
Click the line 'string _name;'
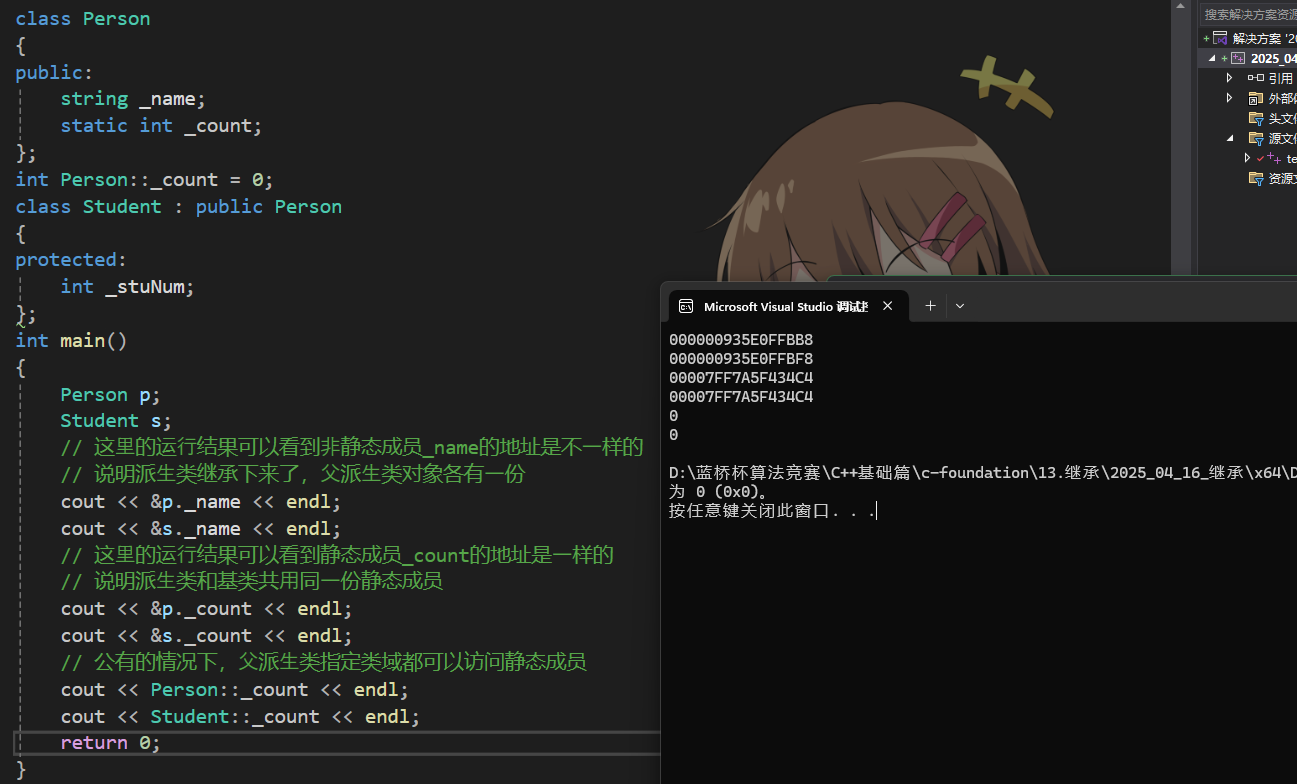[x=132, y=99]
